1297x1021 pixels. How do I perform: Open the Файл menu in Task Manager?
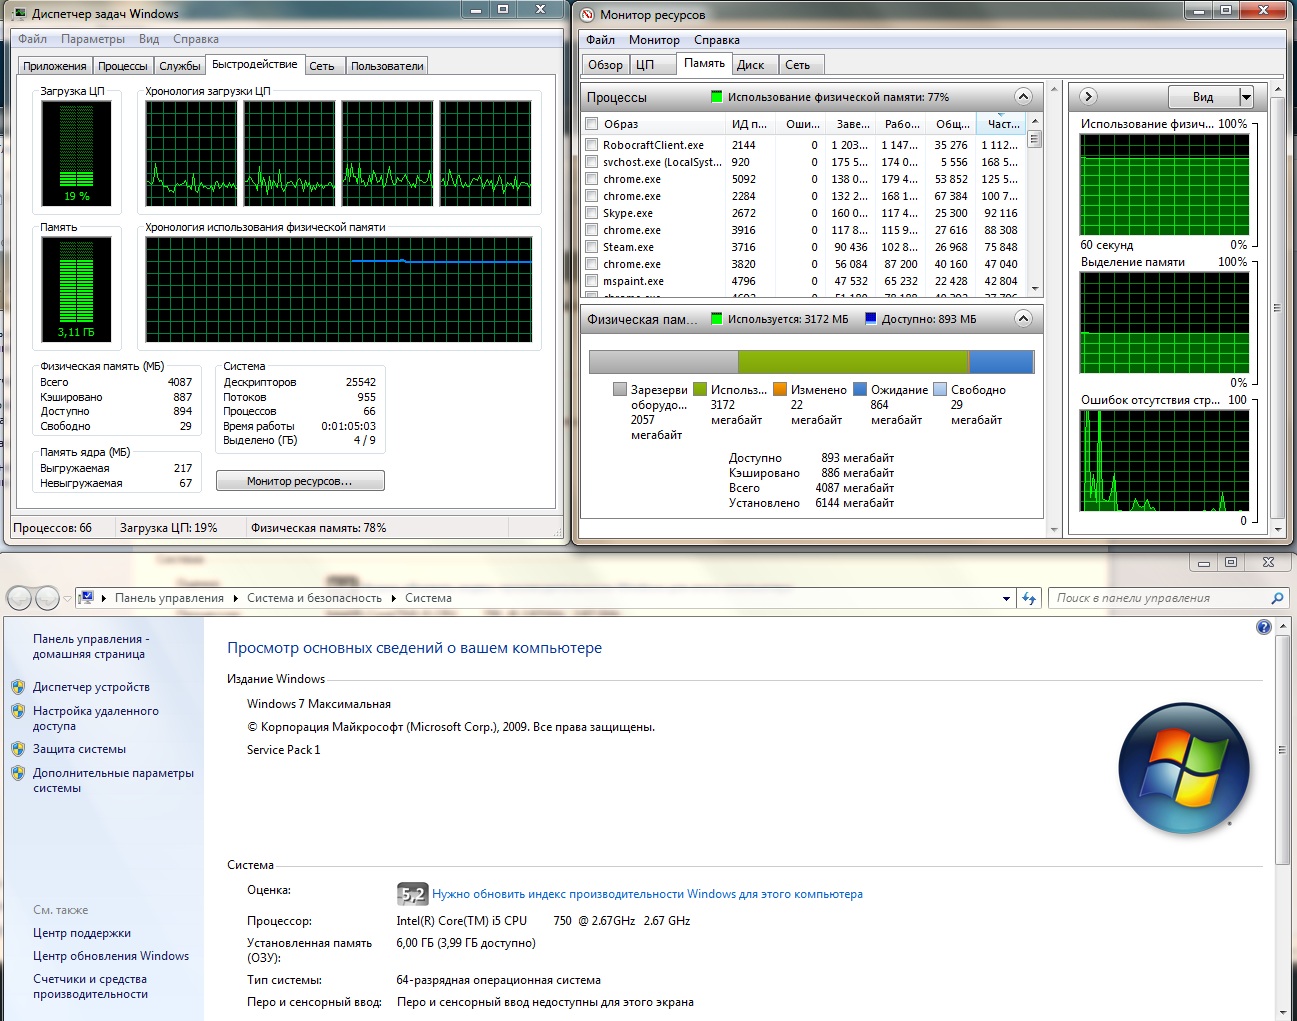point(32,39)
